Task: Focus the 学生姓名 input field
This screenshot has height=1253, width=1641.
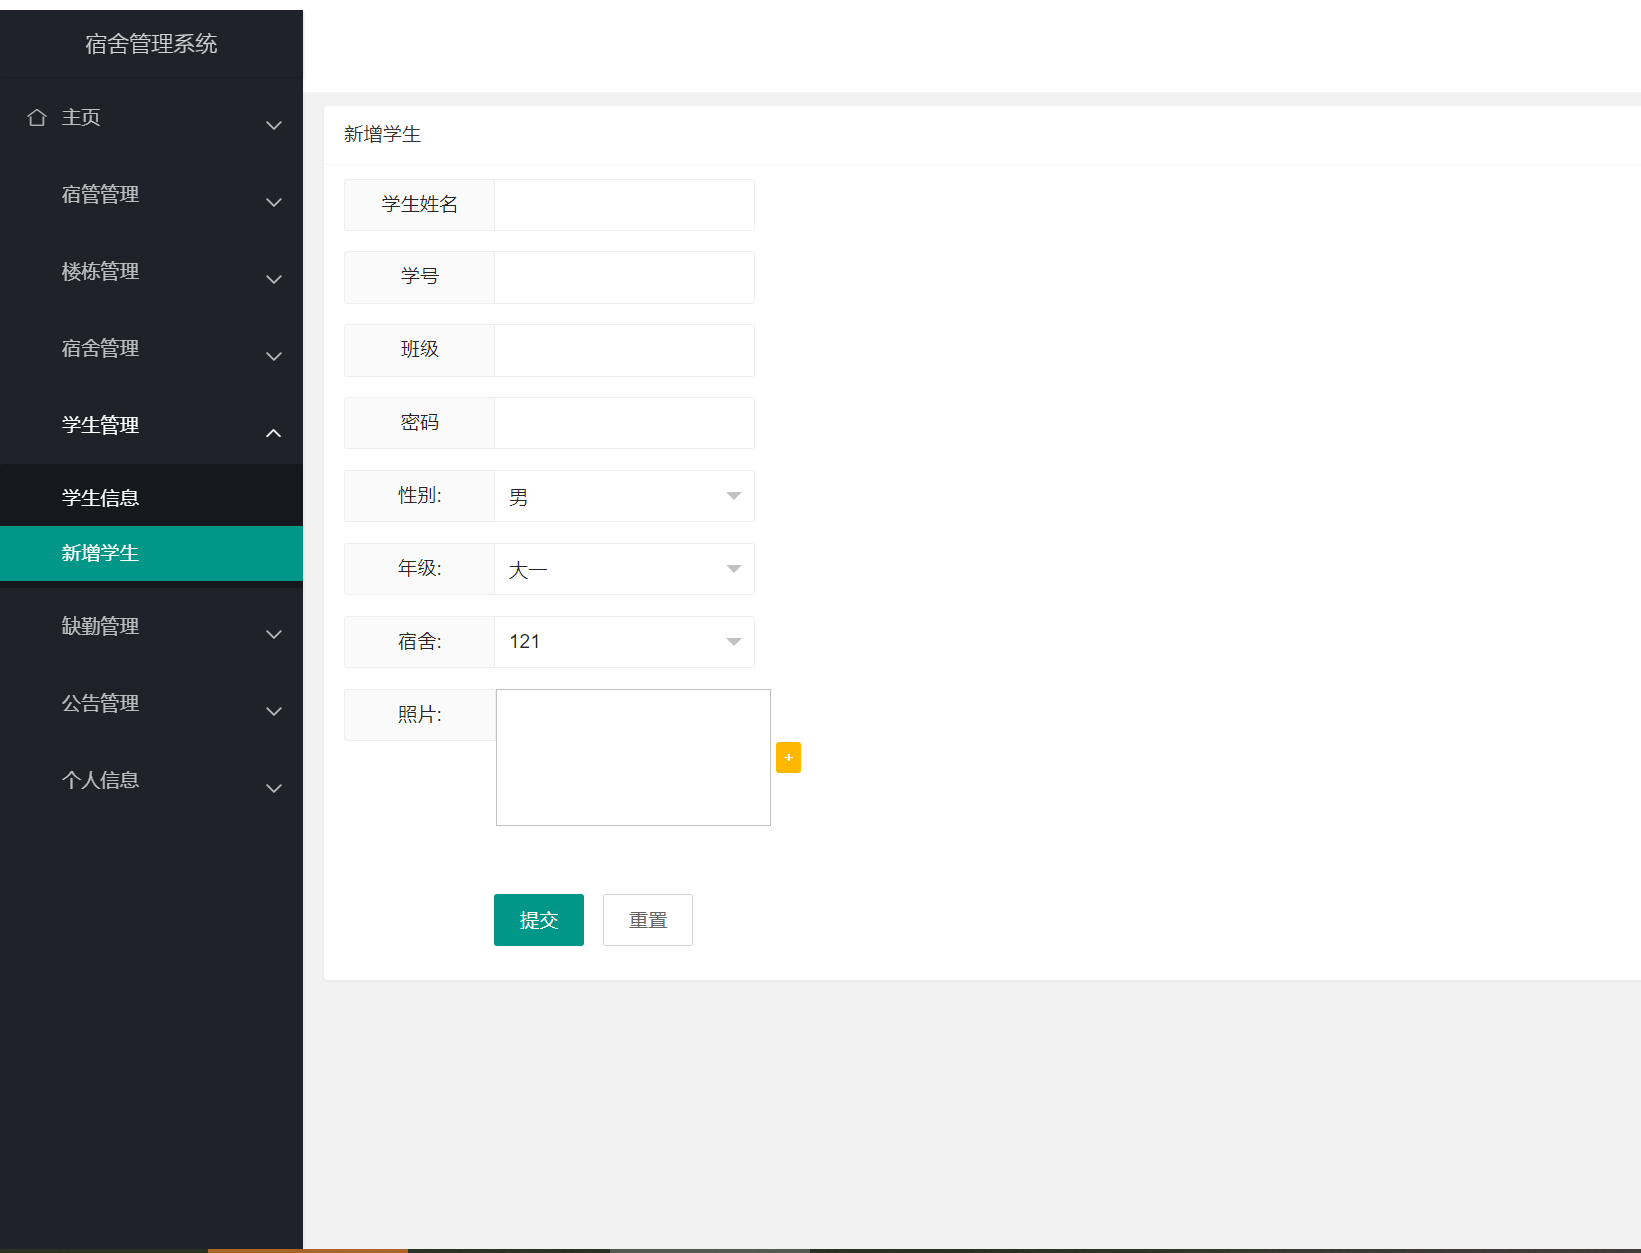Action: pyautogui.click(x=624, y=205)
